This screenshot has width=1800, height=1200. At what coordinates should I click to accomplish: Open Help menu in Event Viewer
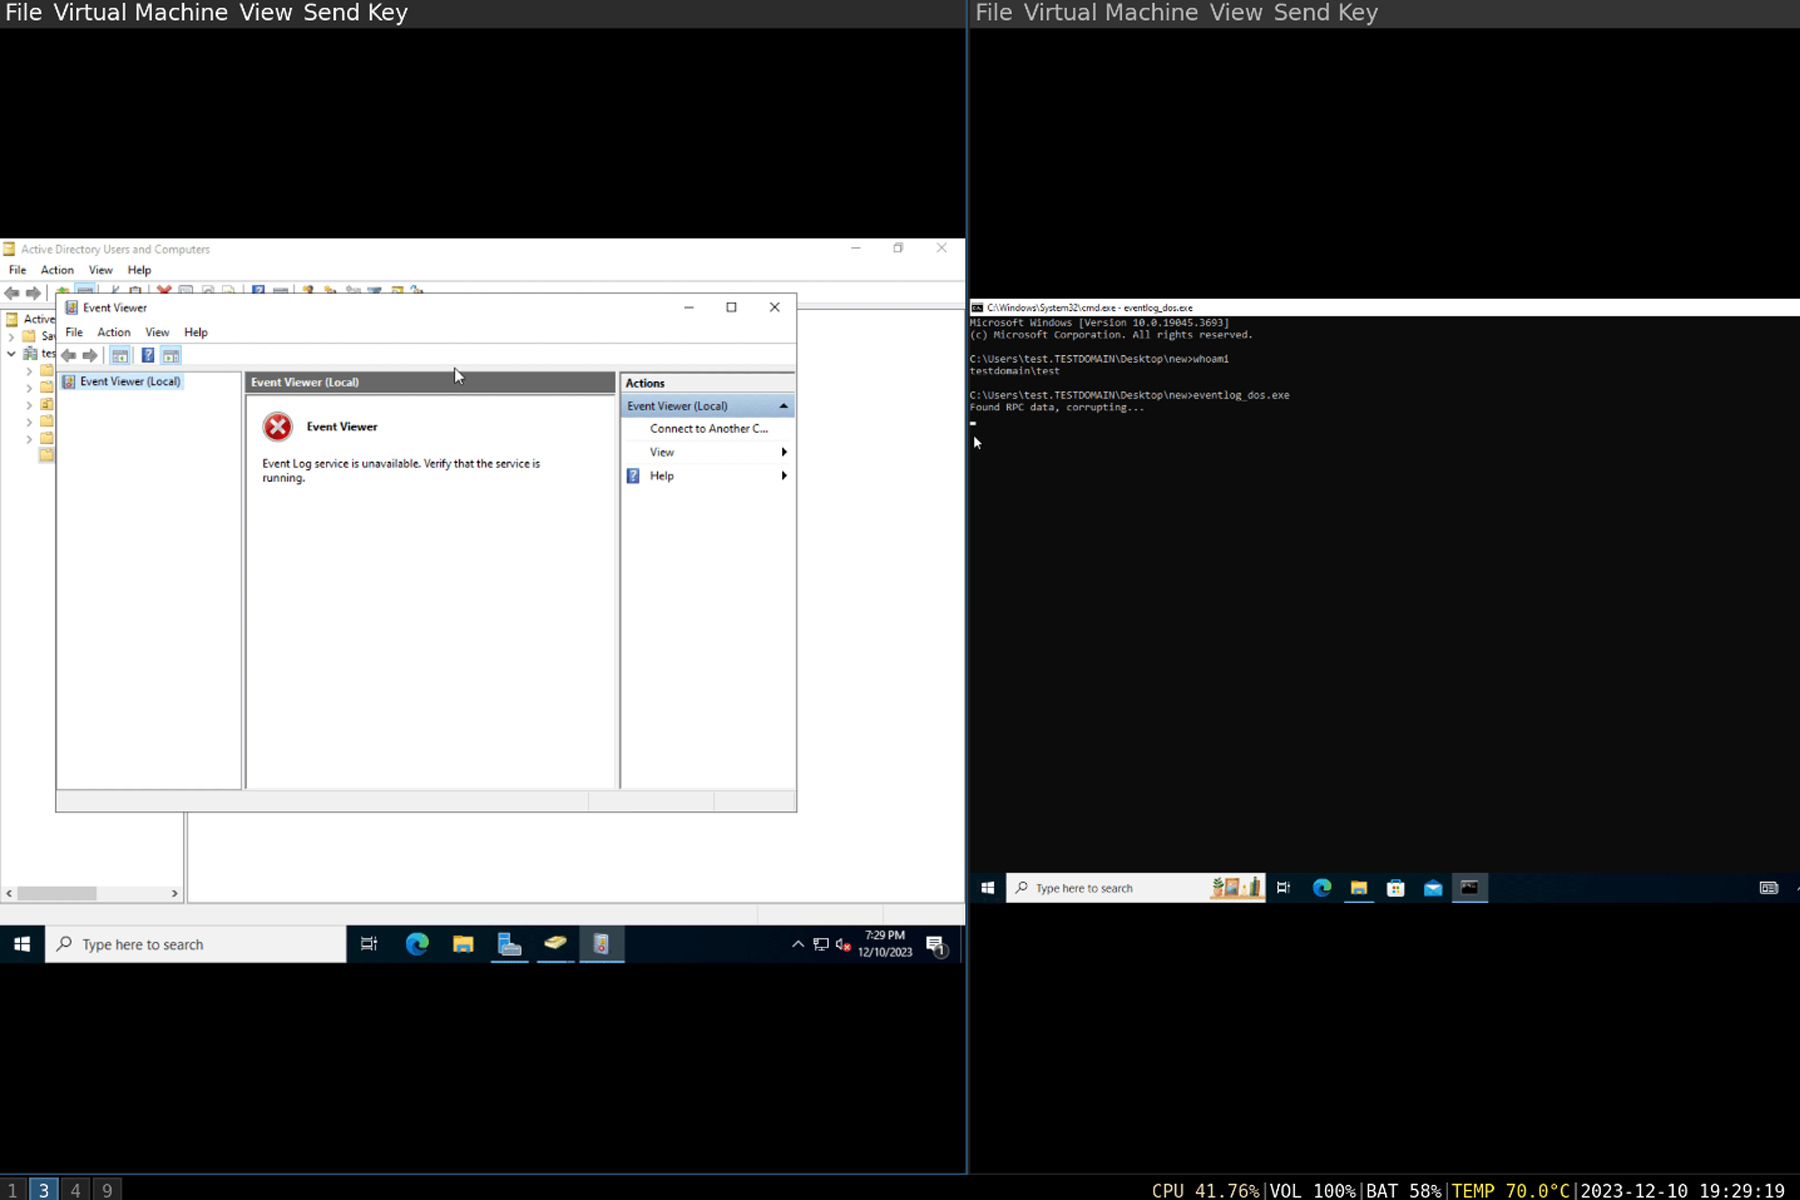[x=196, y=332]
